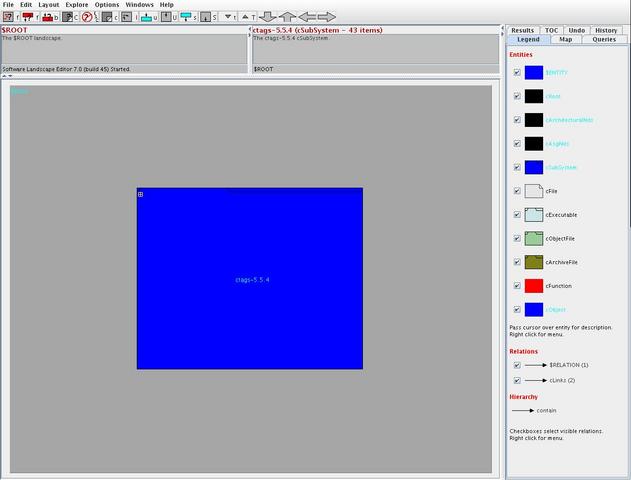Viewport: 631px width, 480px height.
Task: Open the File menu
Action: tap(8, 5)
